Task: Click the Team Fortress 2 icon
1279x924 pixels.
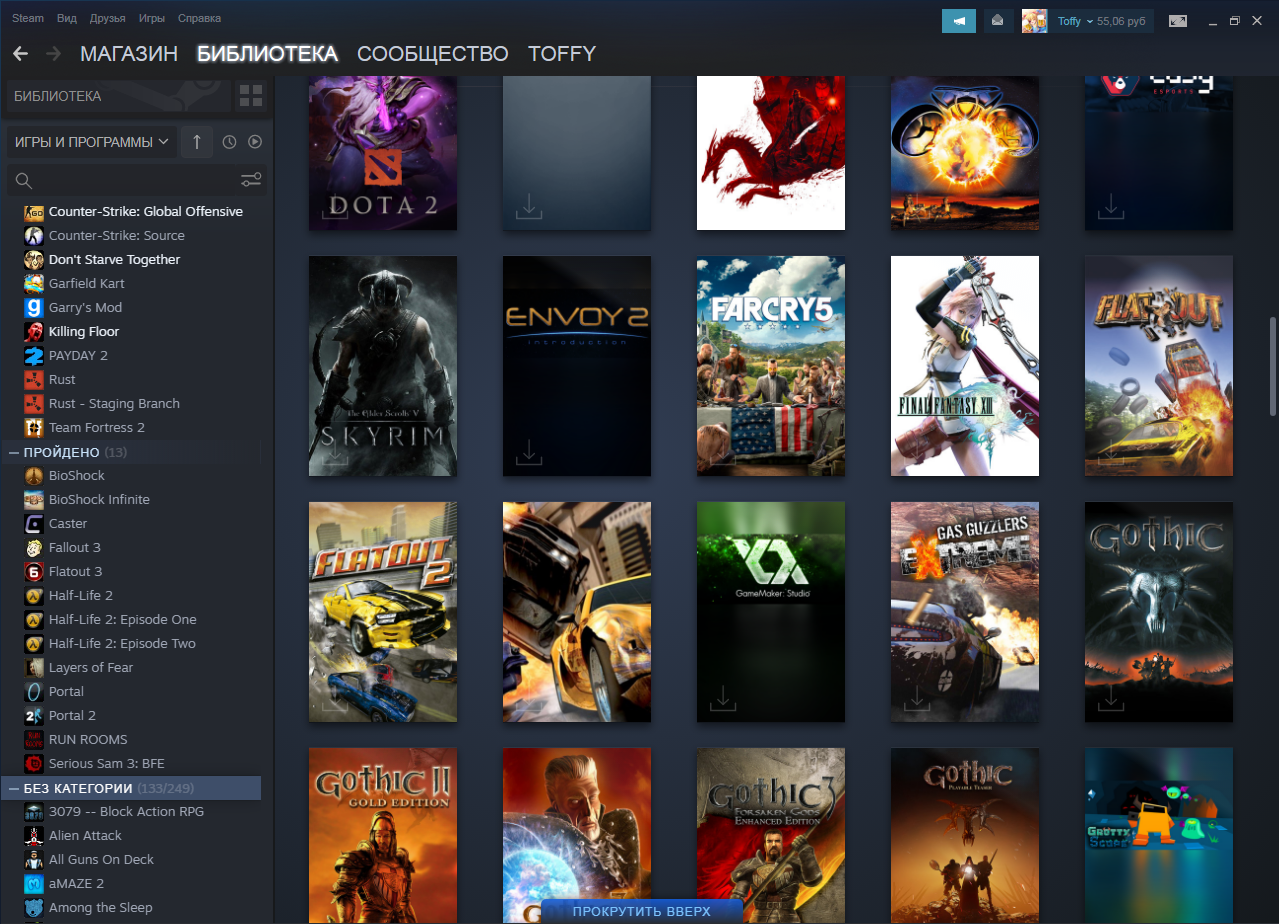Action: (x=34, y=428)
